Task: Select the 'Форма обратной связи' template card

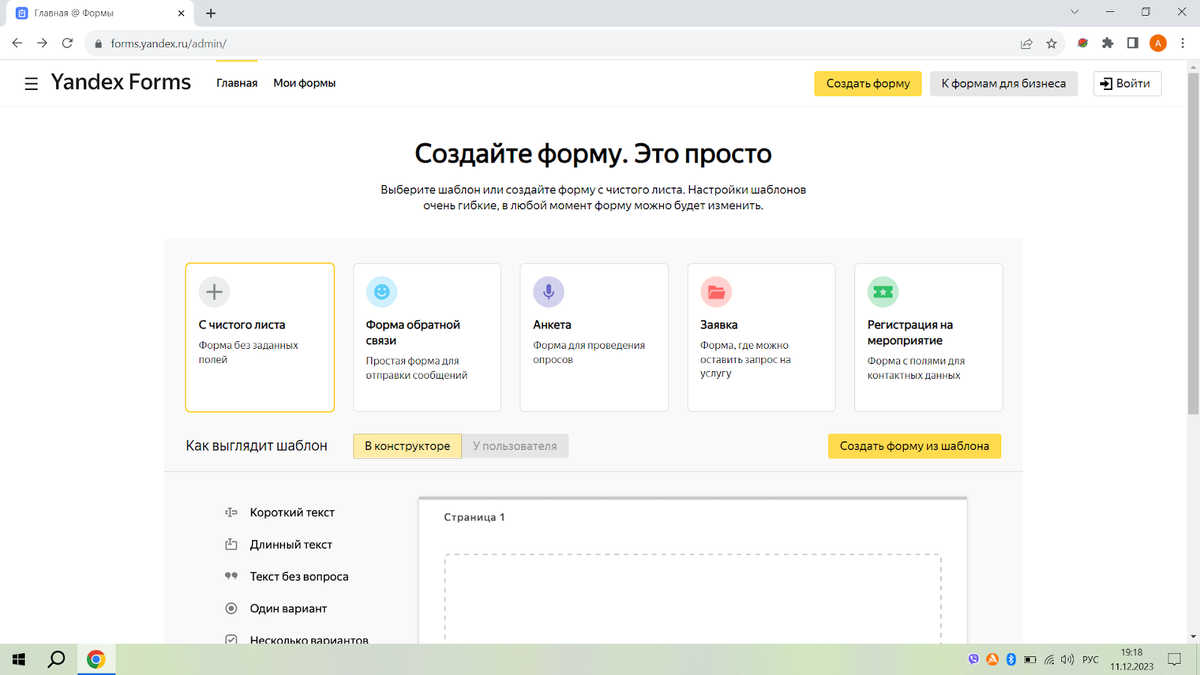Action: pyautogui.click(x=427, y=337)
